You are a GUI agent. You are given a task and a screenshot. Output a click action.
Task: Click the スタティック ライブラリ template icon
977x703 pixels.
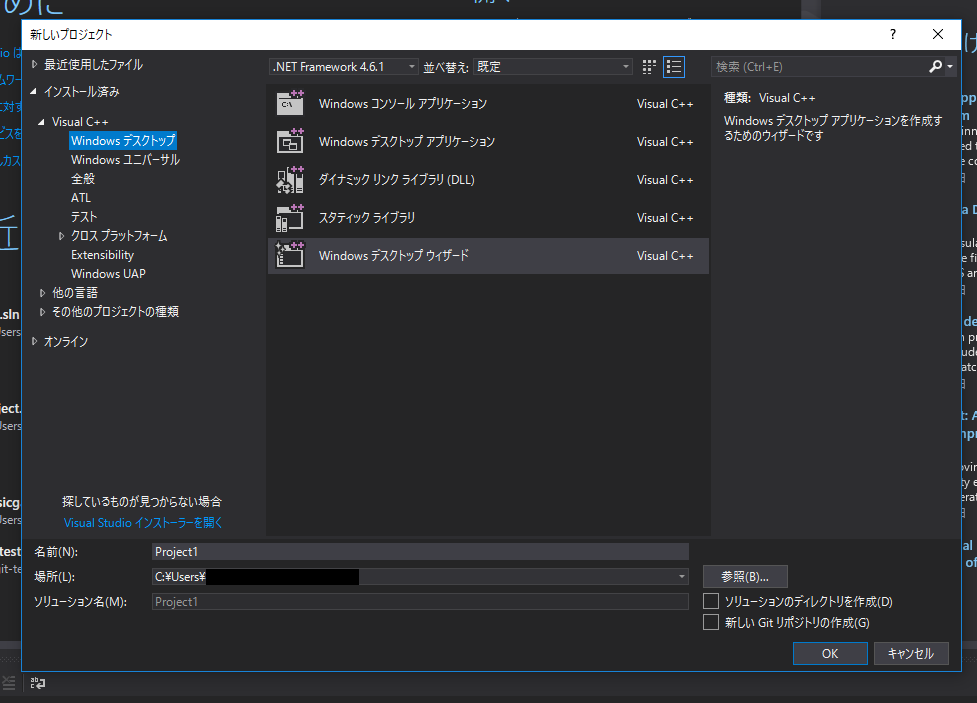coord(290,218)
